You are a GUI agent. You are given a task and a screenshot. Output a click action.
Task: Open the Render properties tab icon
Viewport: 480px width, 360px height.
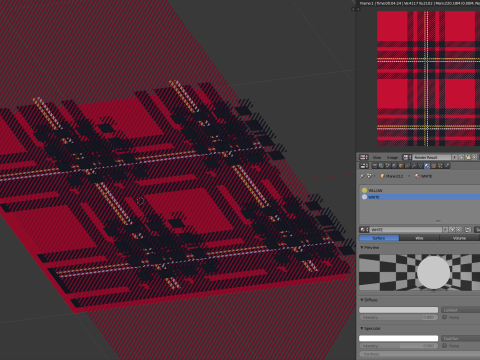tap(375, 166)
